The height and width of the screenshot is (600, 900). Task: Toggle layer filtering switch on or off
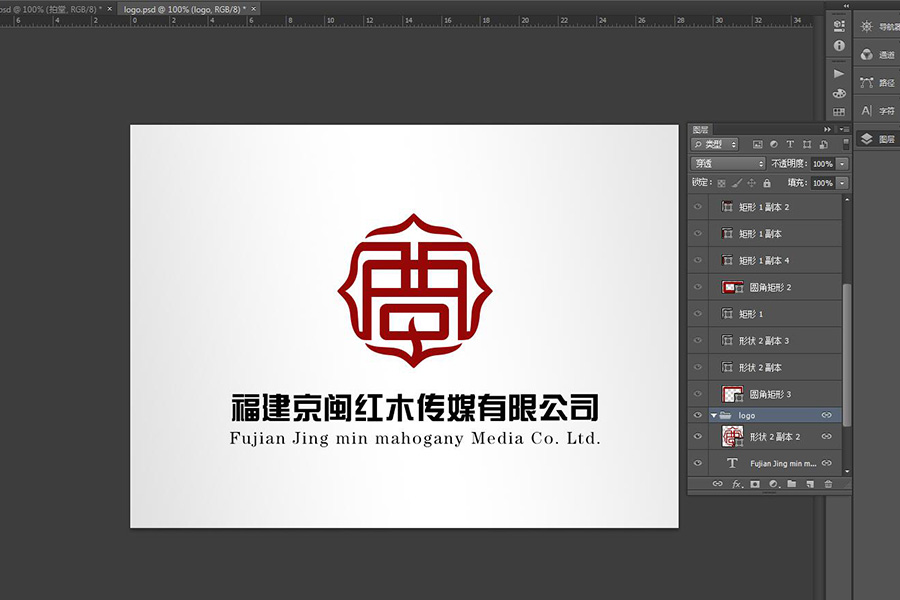pyautogui.click(x=845, y=144)
